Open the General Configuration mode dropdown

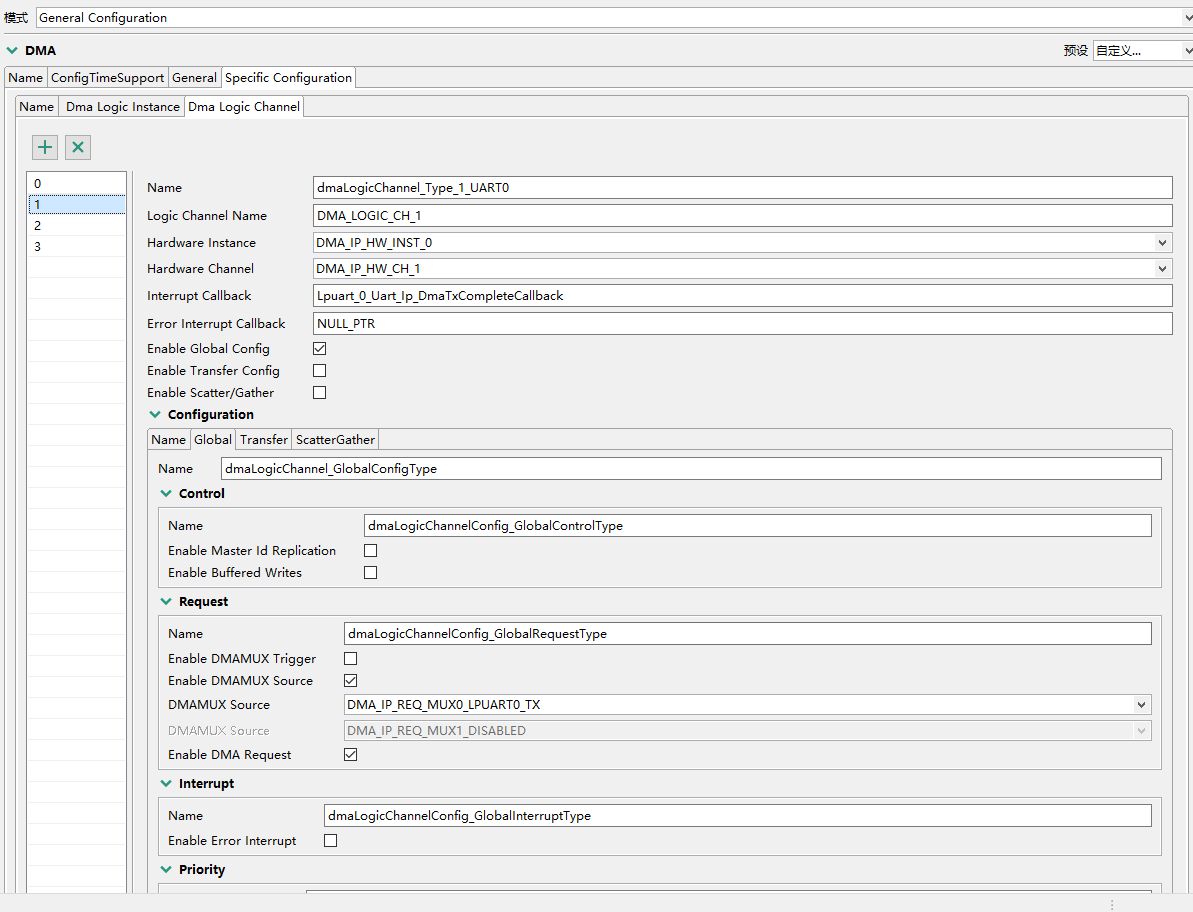[610, 18]
